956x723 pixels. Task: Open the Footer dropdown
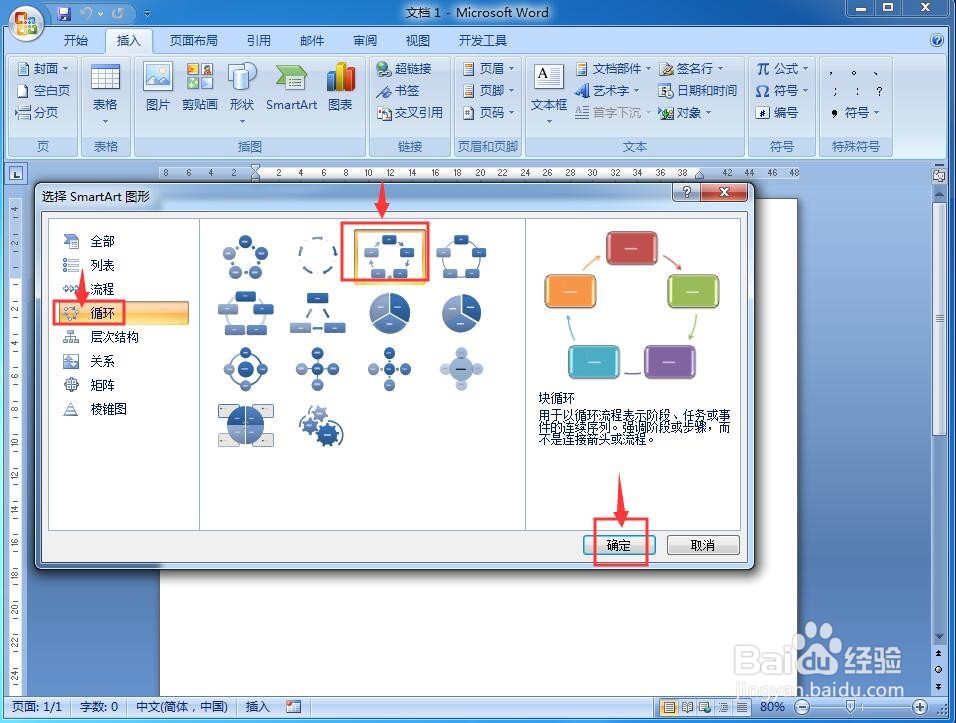coord(488,91)
